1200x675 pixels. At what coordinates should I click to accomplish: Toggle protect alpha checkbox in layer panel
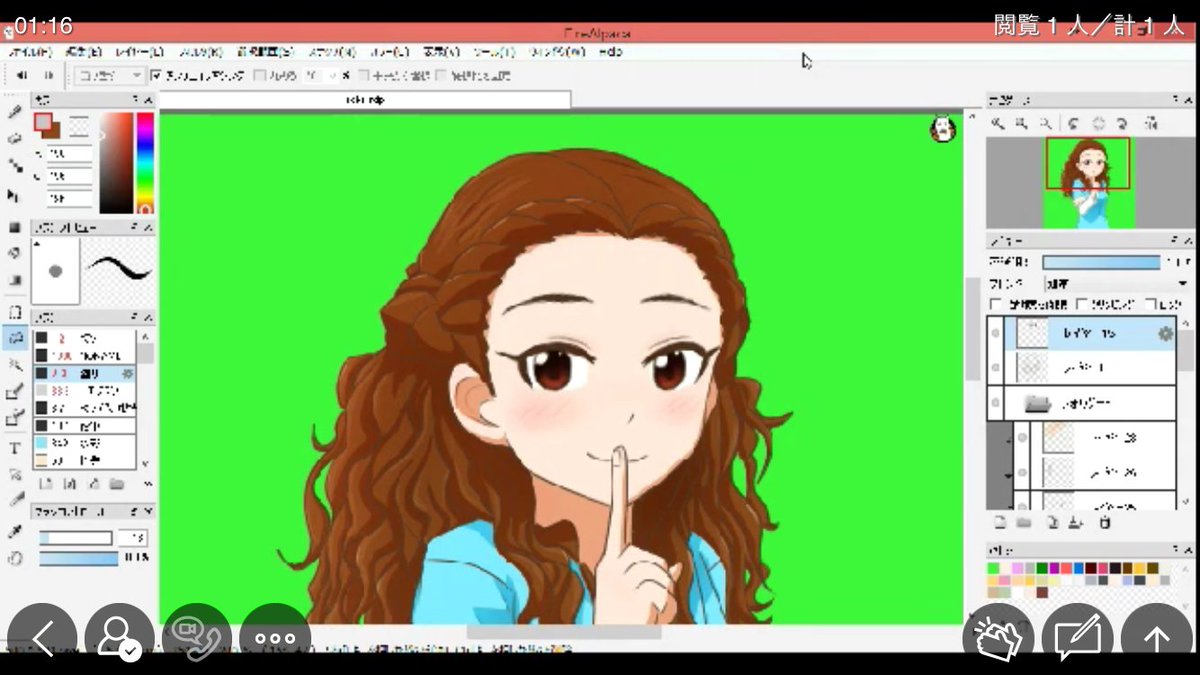click(995, 304)
